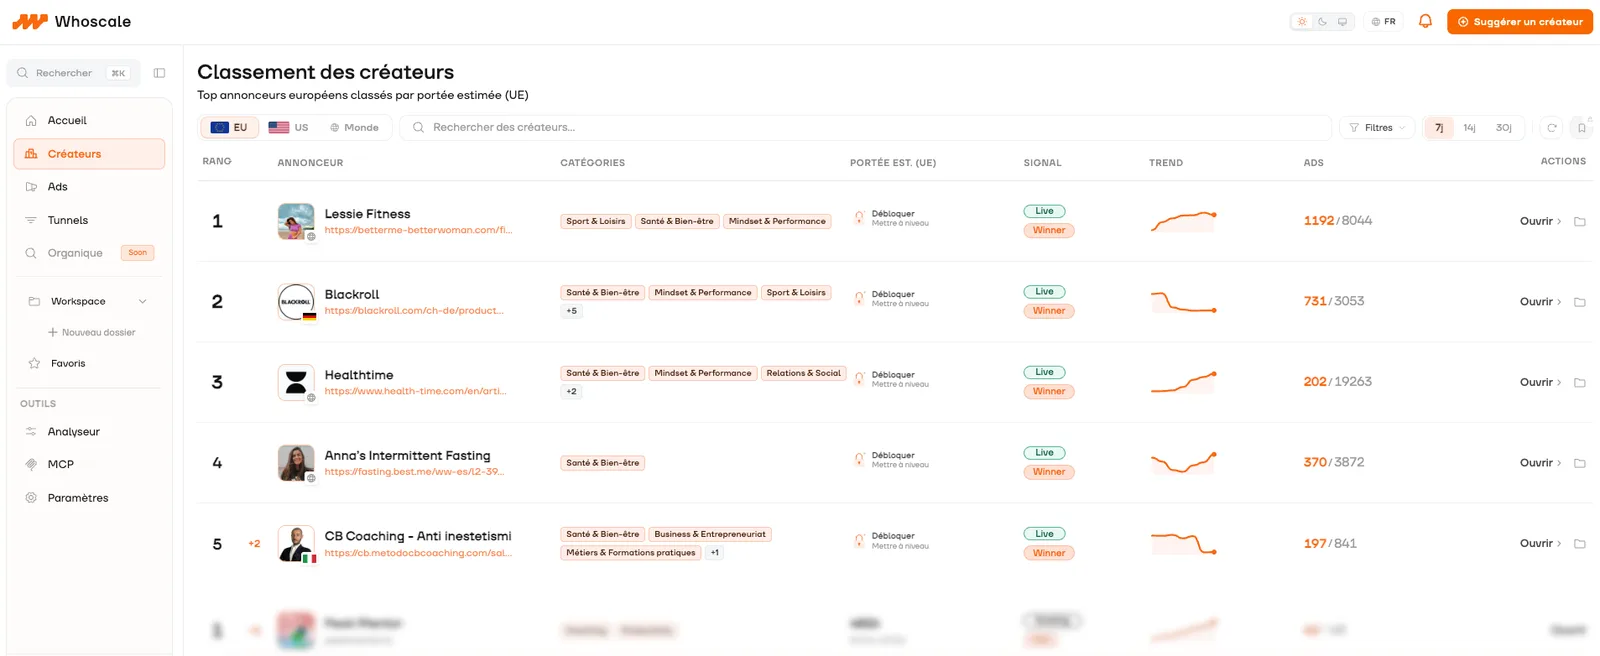Image resolution: width=1600 pixels, height=656 pixels.
Task: Save Healthtime to folder icon
Action: (1580, 382)
